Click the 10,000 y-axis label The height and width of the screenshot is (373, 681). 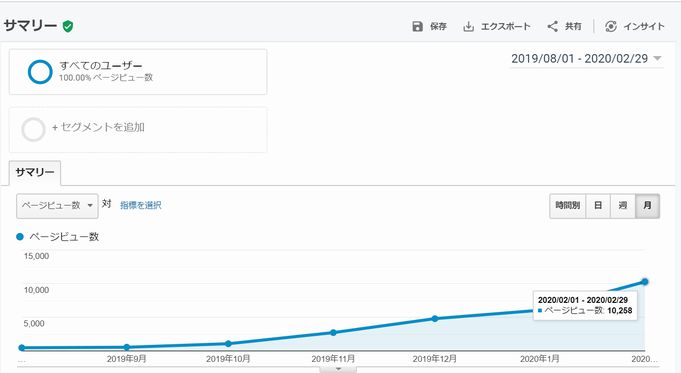(36, 290)
